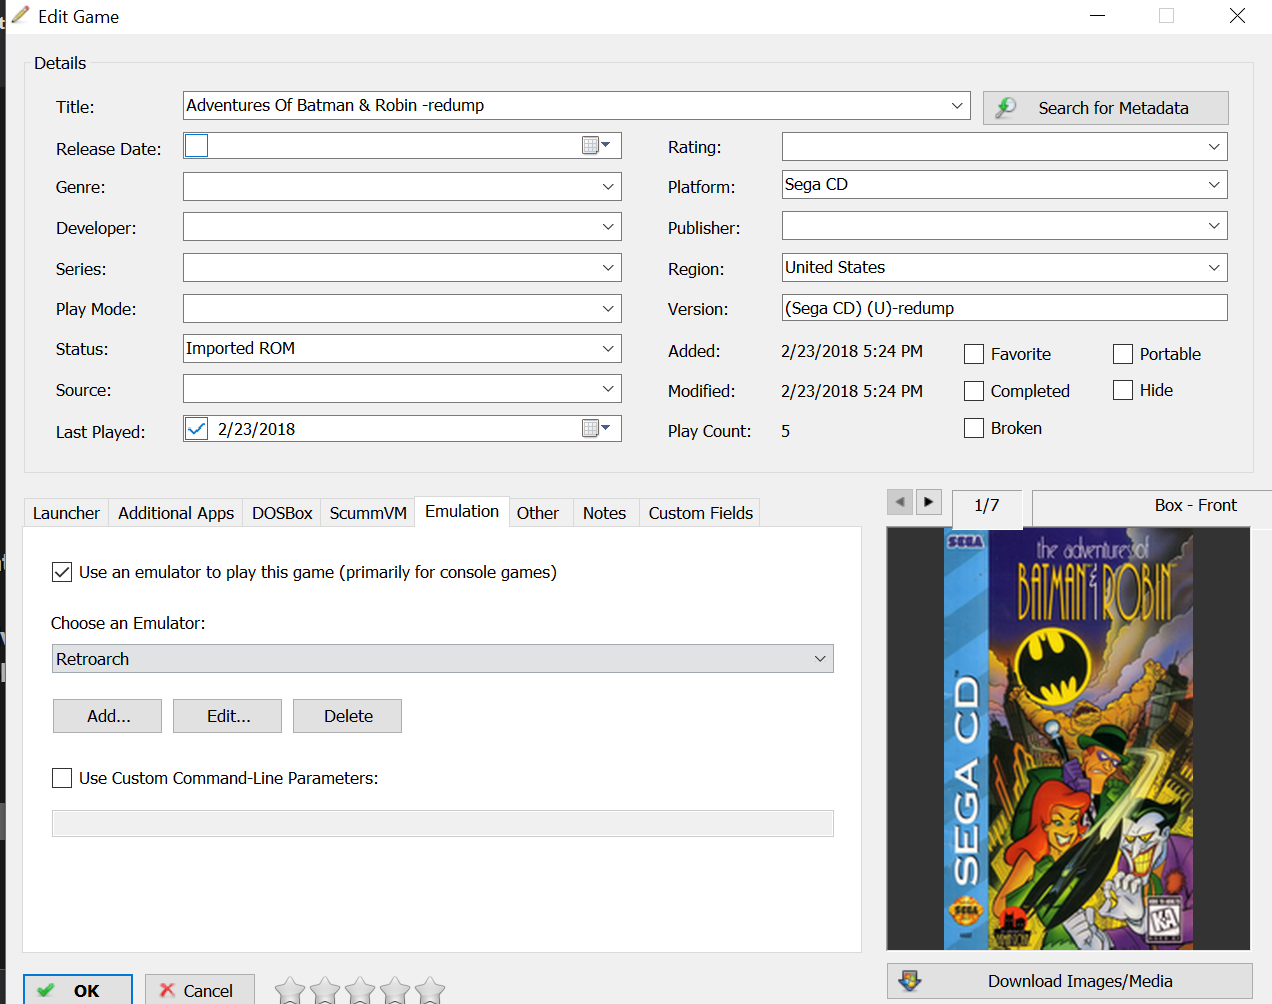1272x1004 pixels.
Task: Mark the game as Favorite
Action: pyautogui.click(x=974, y=354)
